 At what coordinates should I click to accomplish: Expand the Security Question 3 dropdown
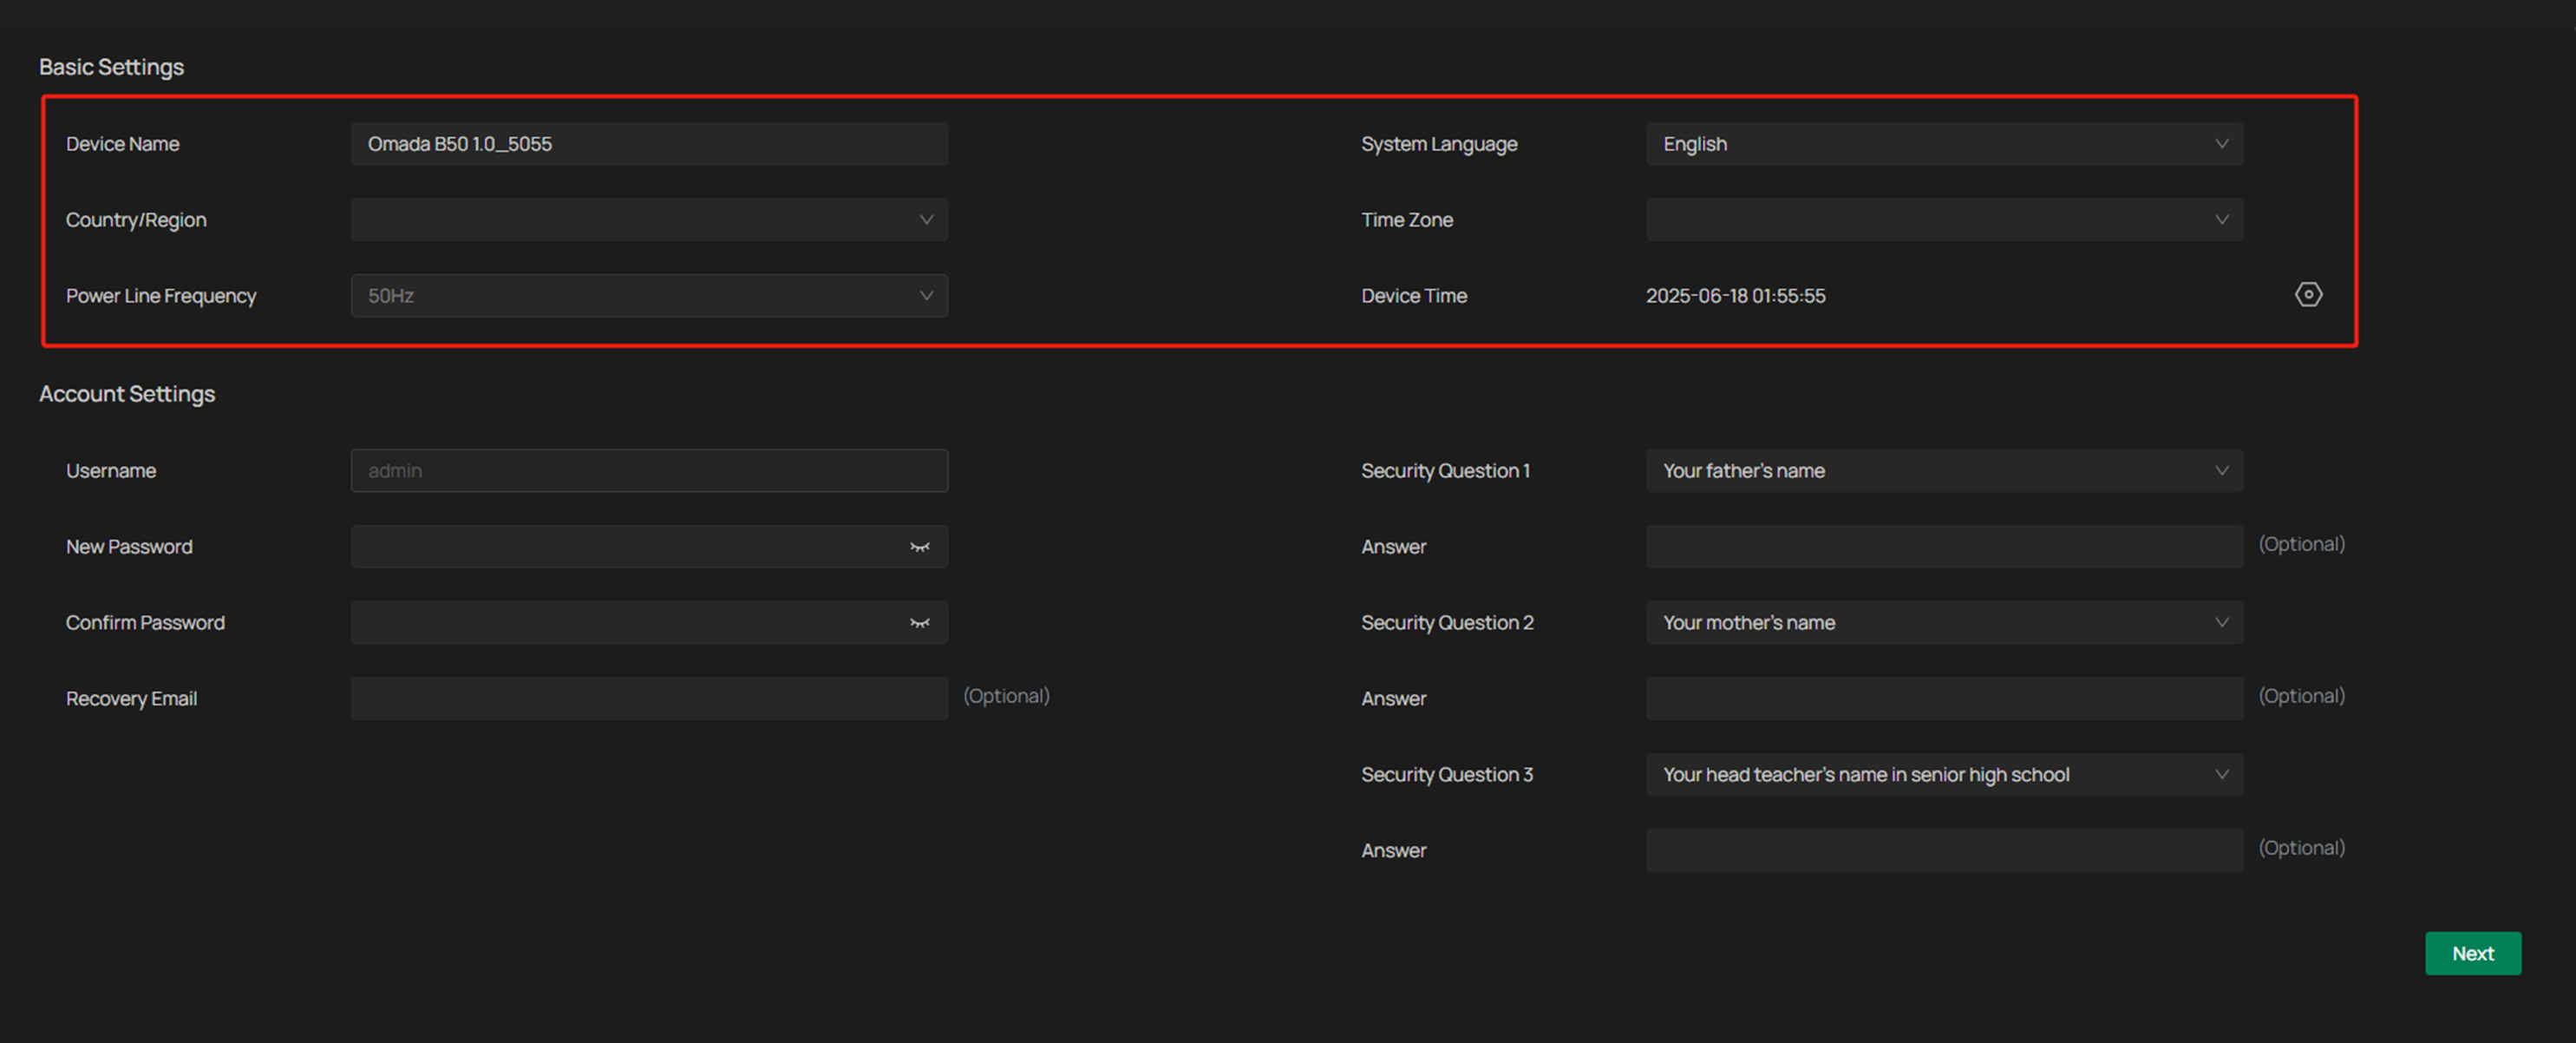tap(1944, 775)
